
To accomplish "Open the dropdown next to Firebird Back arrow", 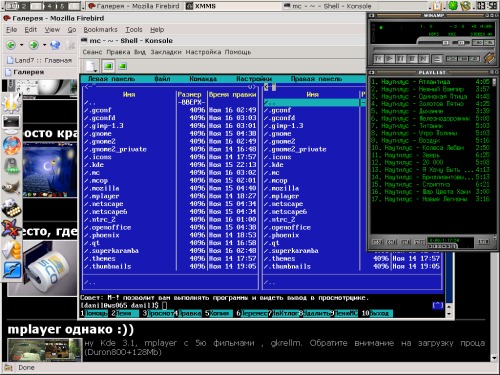I will [x=22, y=45].
